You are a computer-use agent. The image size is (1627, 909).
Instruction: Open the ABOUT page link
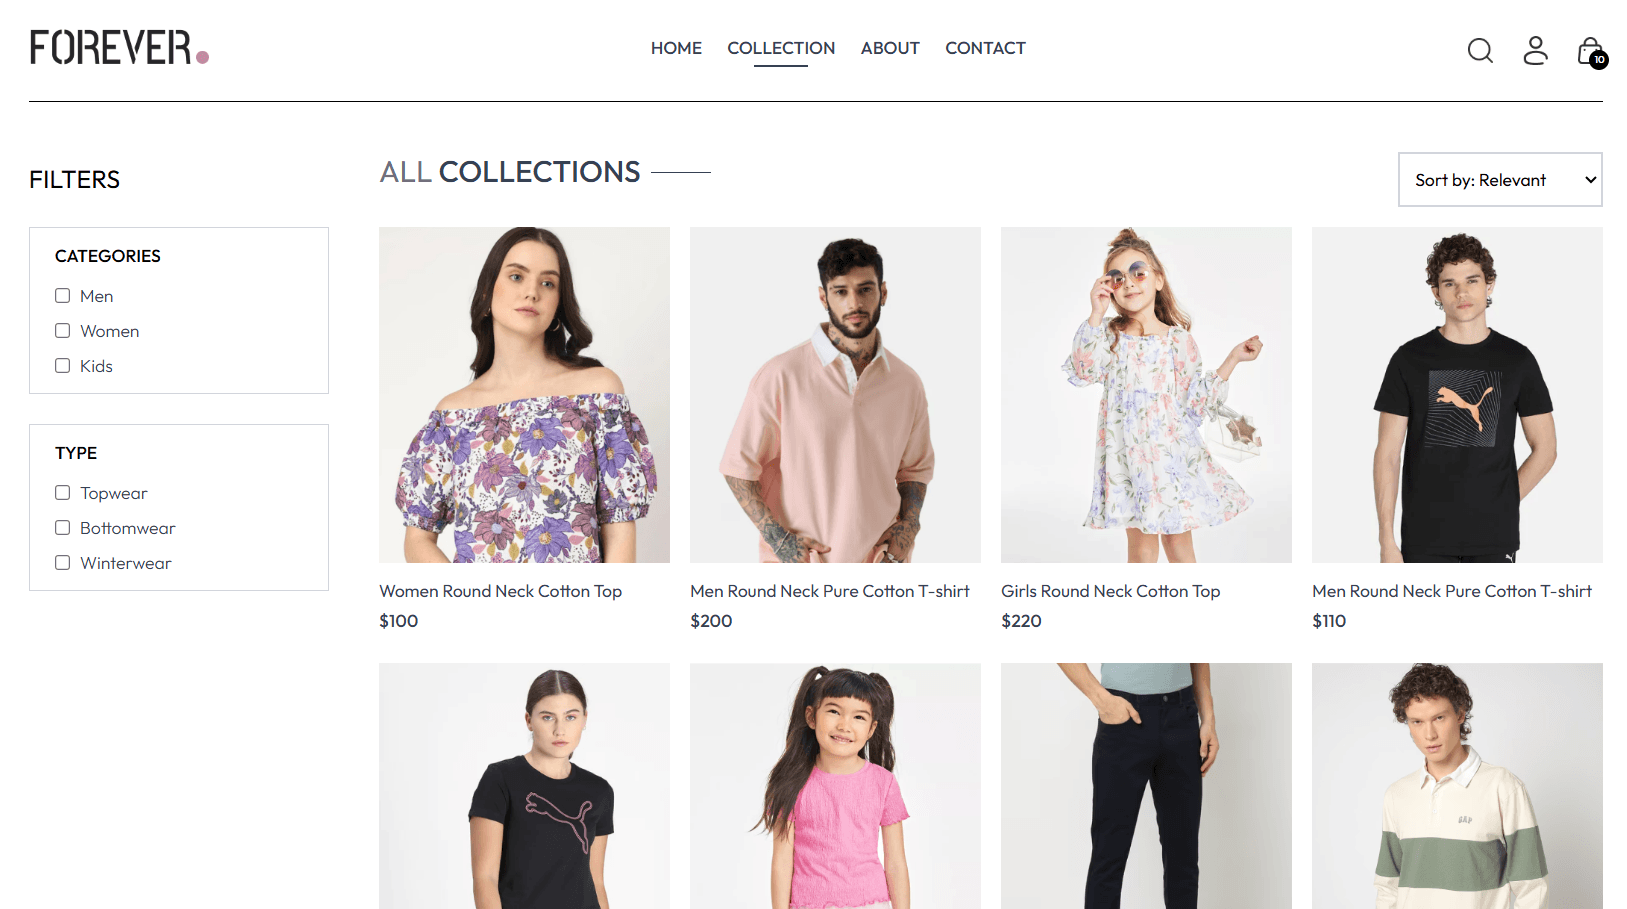tap(890, 48)
